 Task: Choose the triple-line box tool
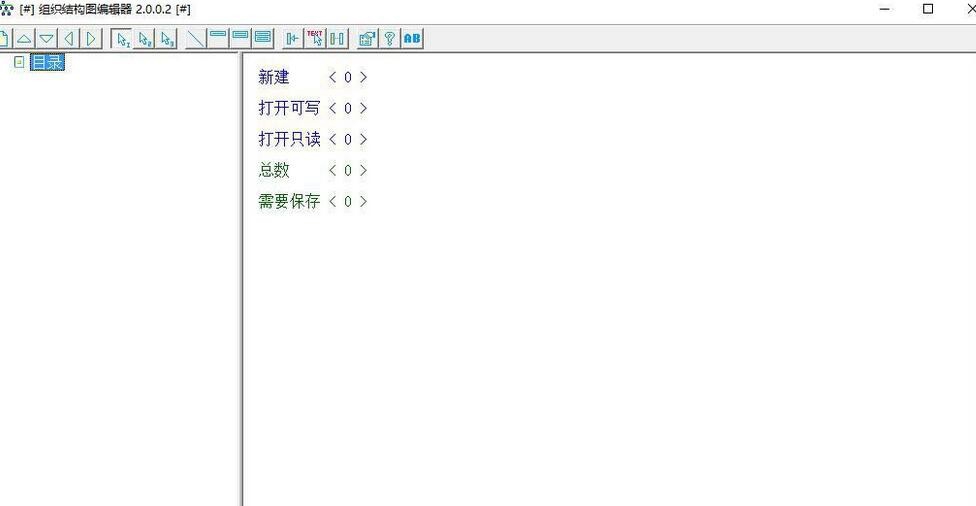coord(263,39)
